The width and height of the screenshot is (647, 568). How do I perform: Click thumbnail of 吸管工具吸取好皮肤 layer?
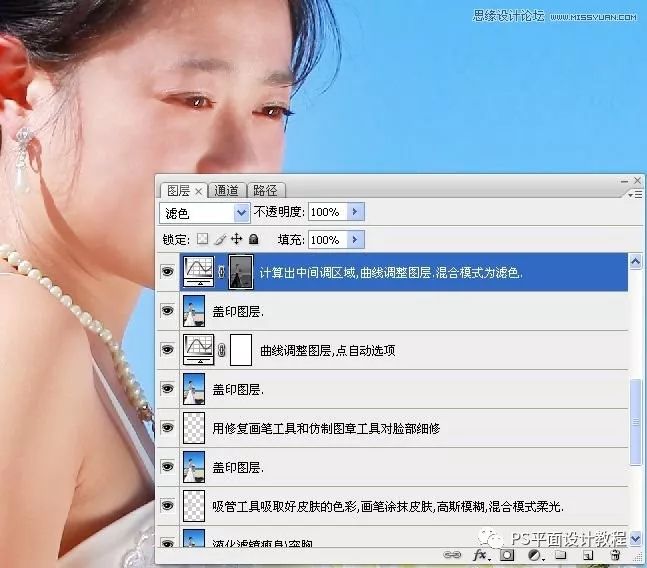194,506
